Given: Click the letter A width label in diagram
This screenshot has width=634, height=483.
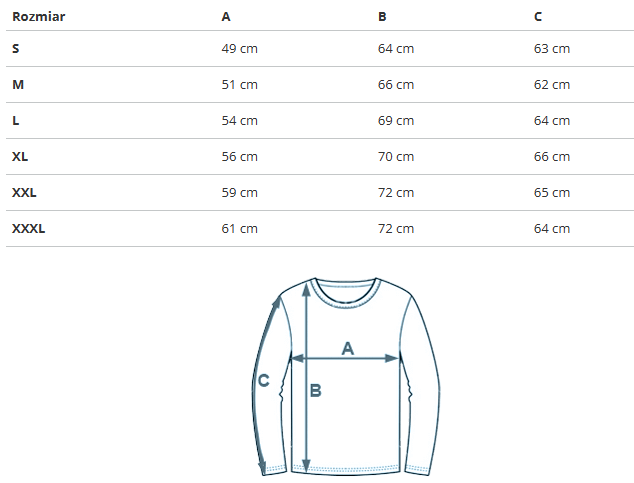Looking at the screenshot, I should click(x=348, y=348).
